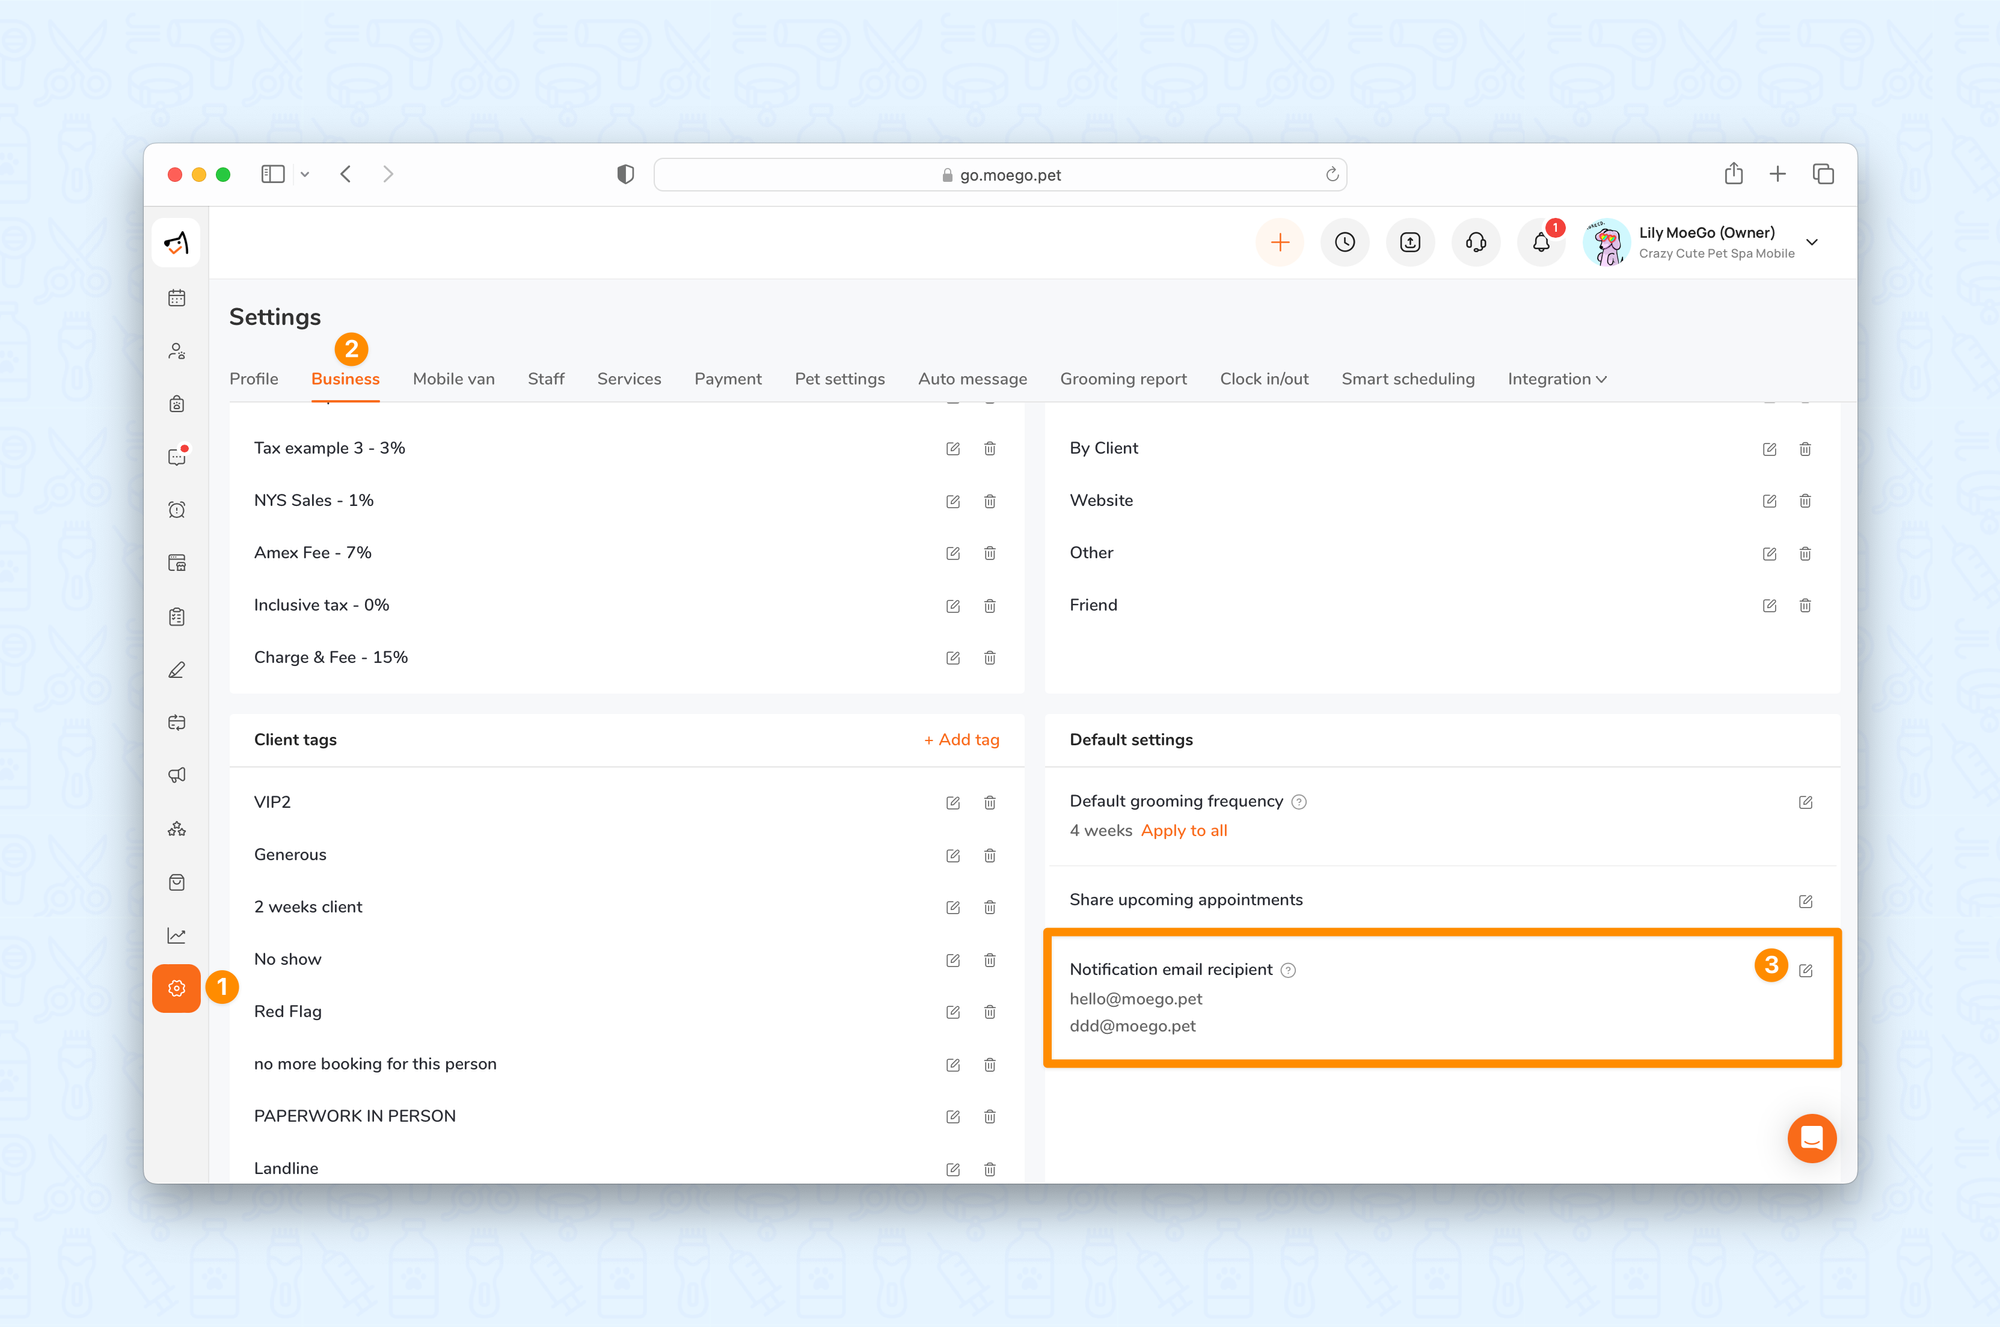Switch to the Mobile van tab
The width and height of the screenshot is (2000, 1327).
coord(453,379)
